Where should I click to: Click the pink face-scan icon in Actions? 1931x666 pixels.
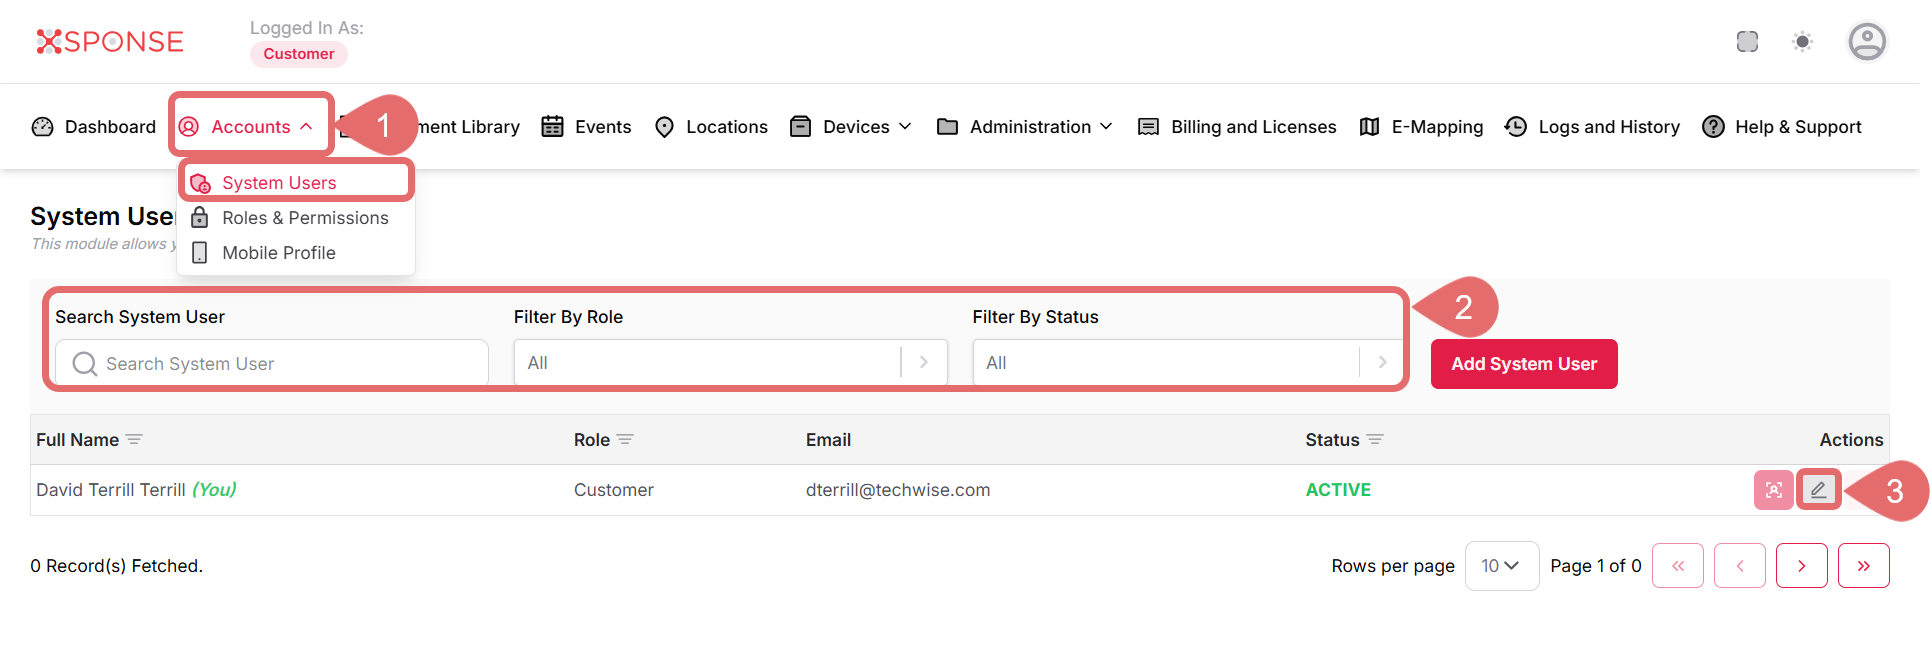pyautogui.click(x=1773, y=490)
